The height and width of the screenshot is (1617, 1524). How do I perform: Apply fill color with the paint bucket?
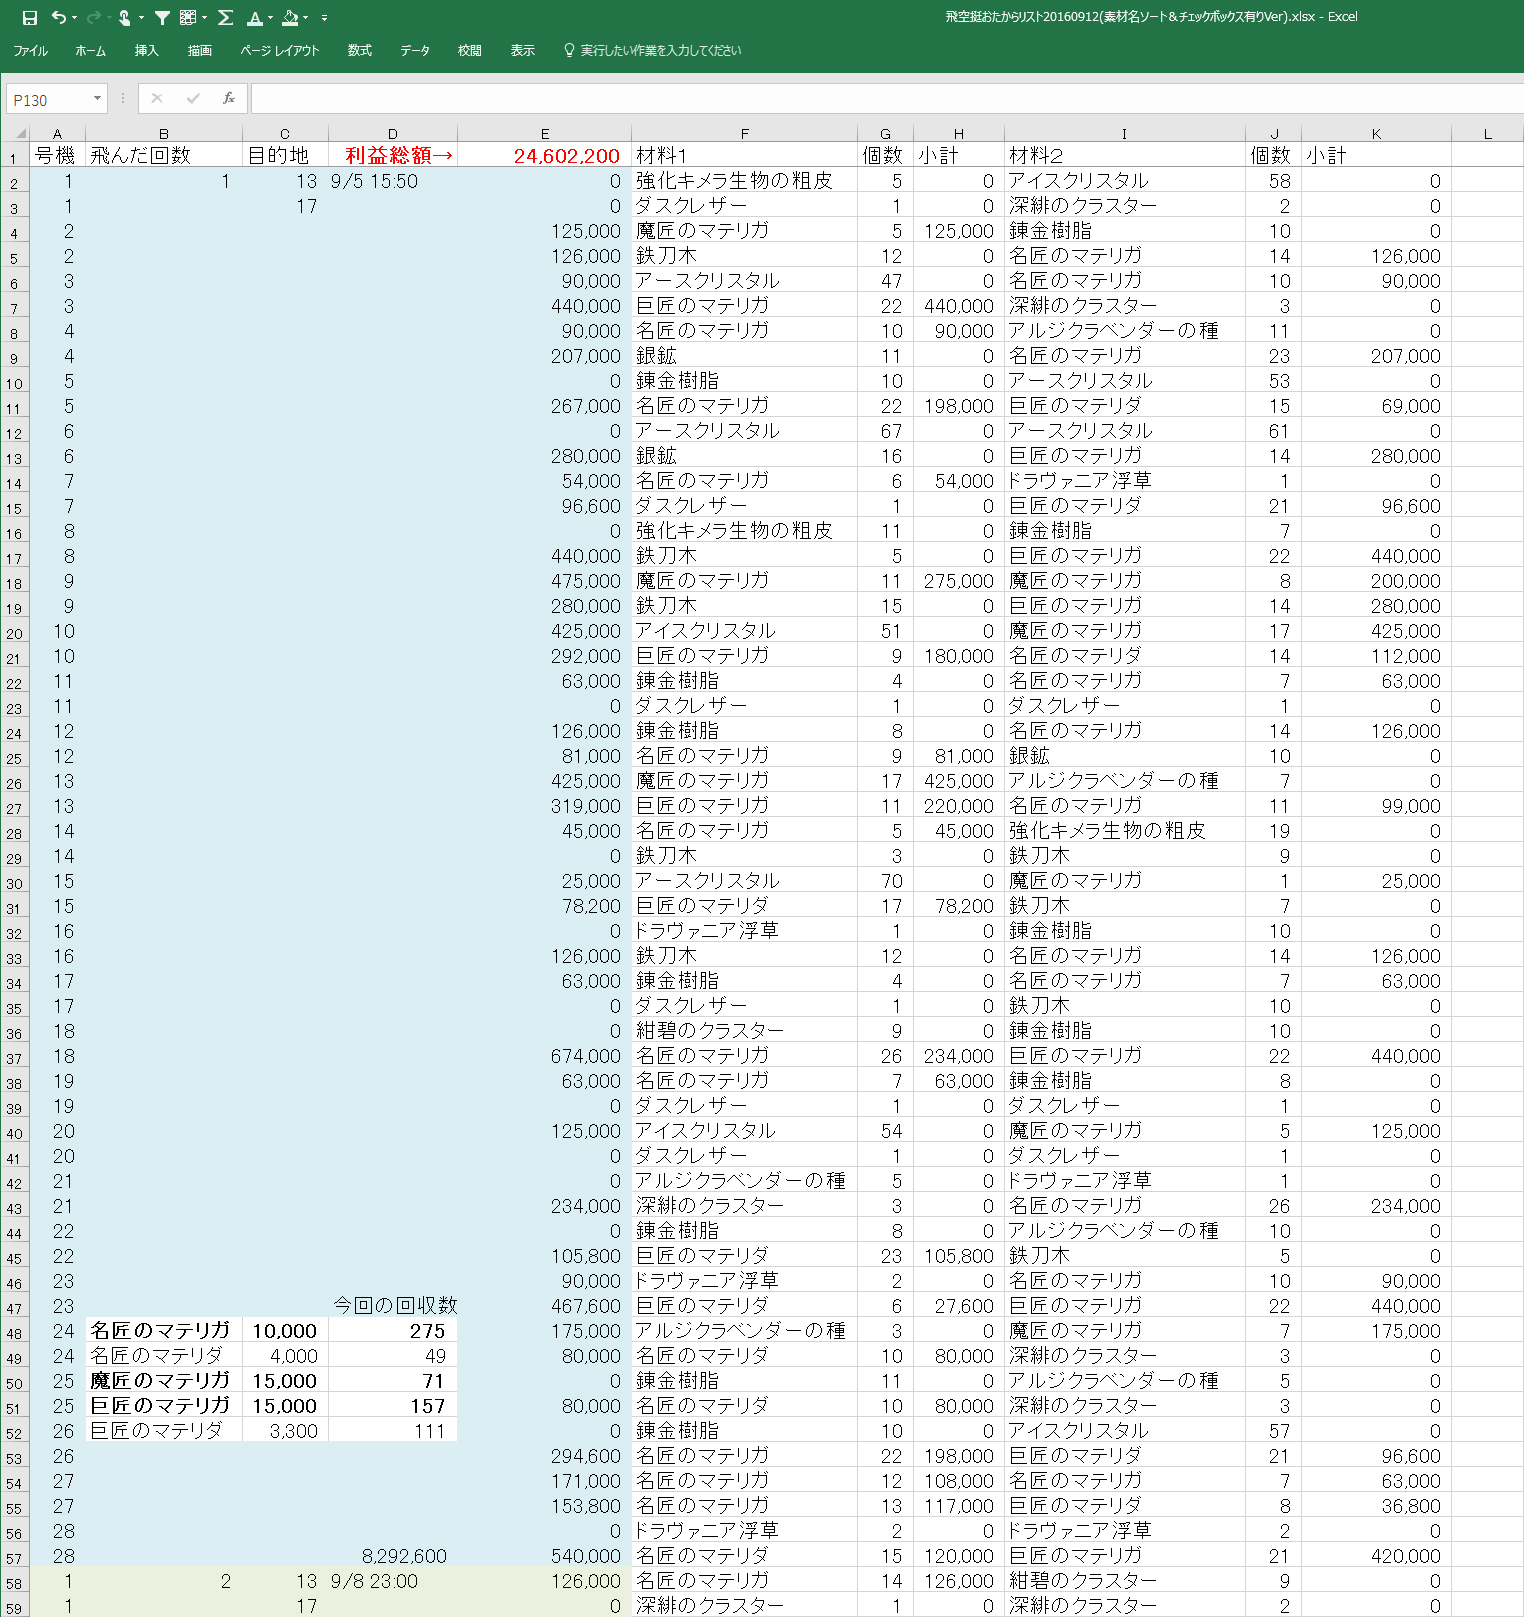(290, 18)
